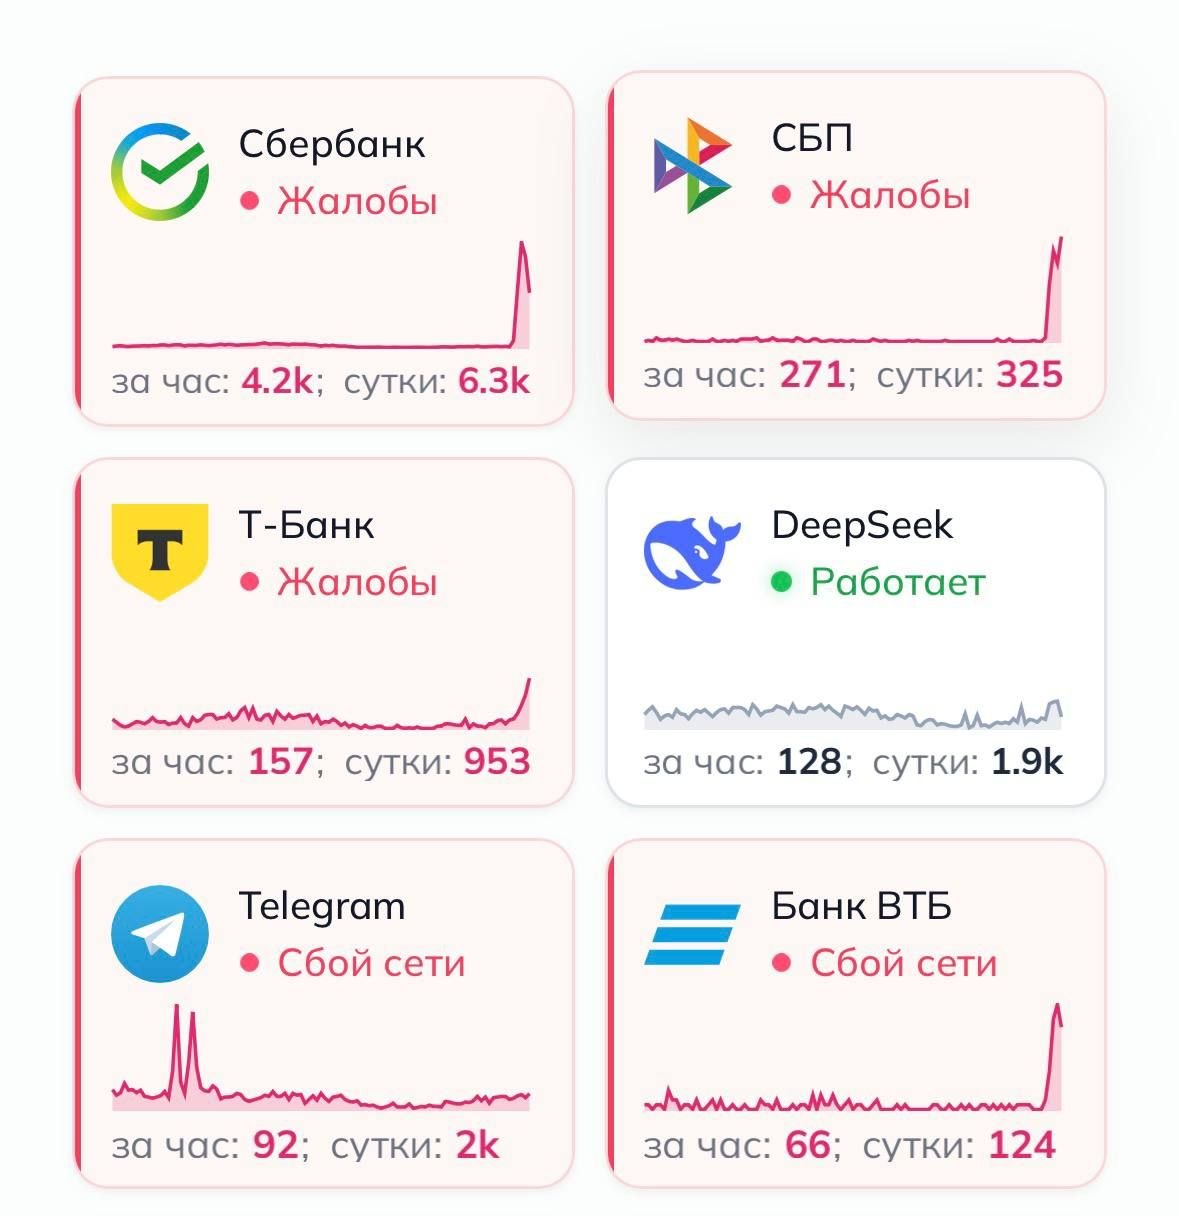Click the DeepSeek blue whale logo
This screenshot has width=1179, height=1216.
(x=692, y=551)
